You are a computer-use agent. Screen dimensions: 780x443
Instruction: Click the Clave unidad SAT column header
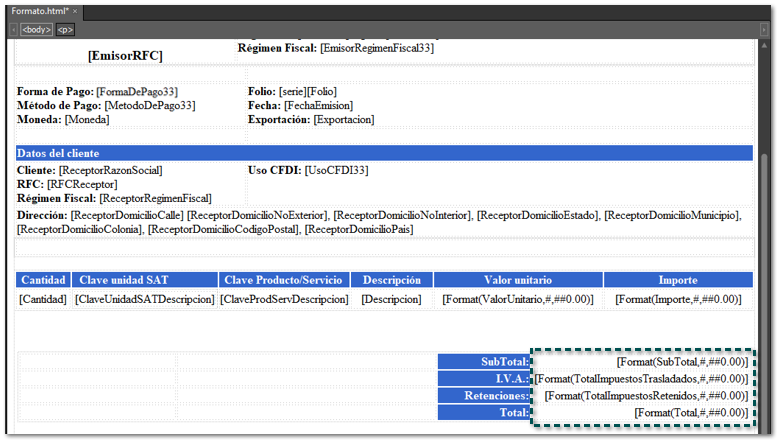tap(144, 281)
